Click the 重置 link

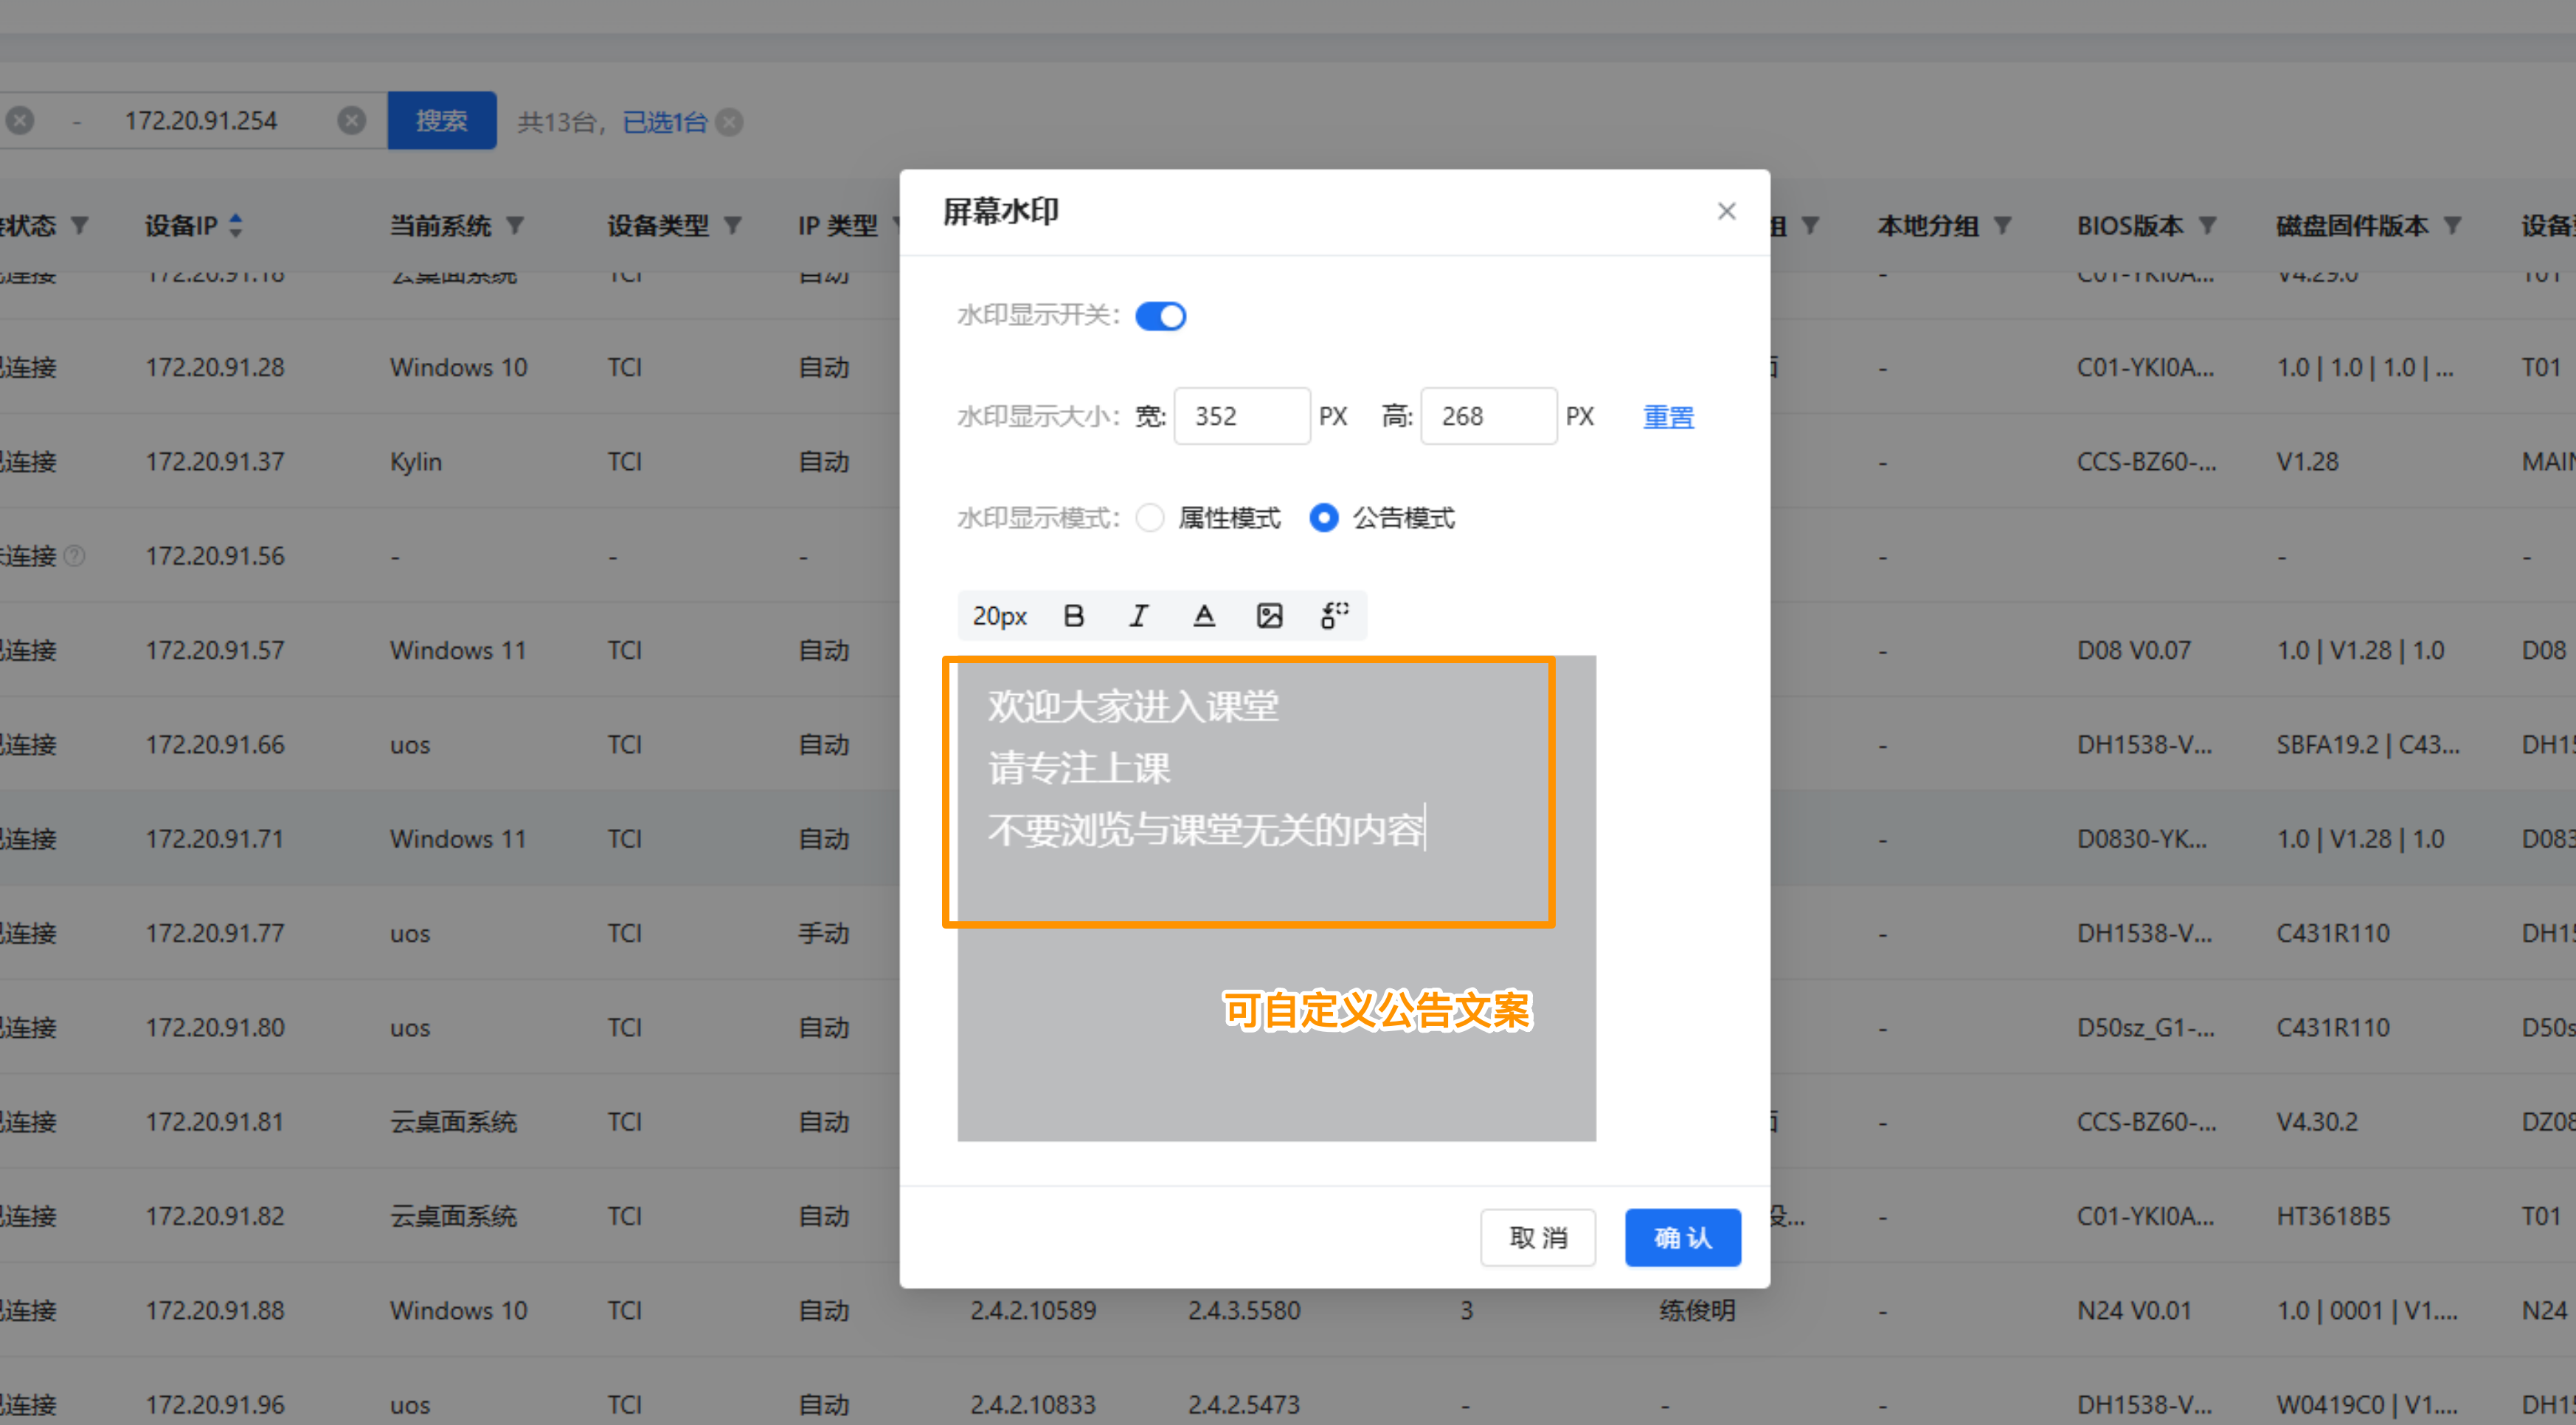[x=1668, y=417]
